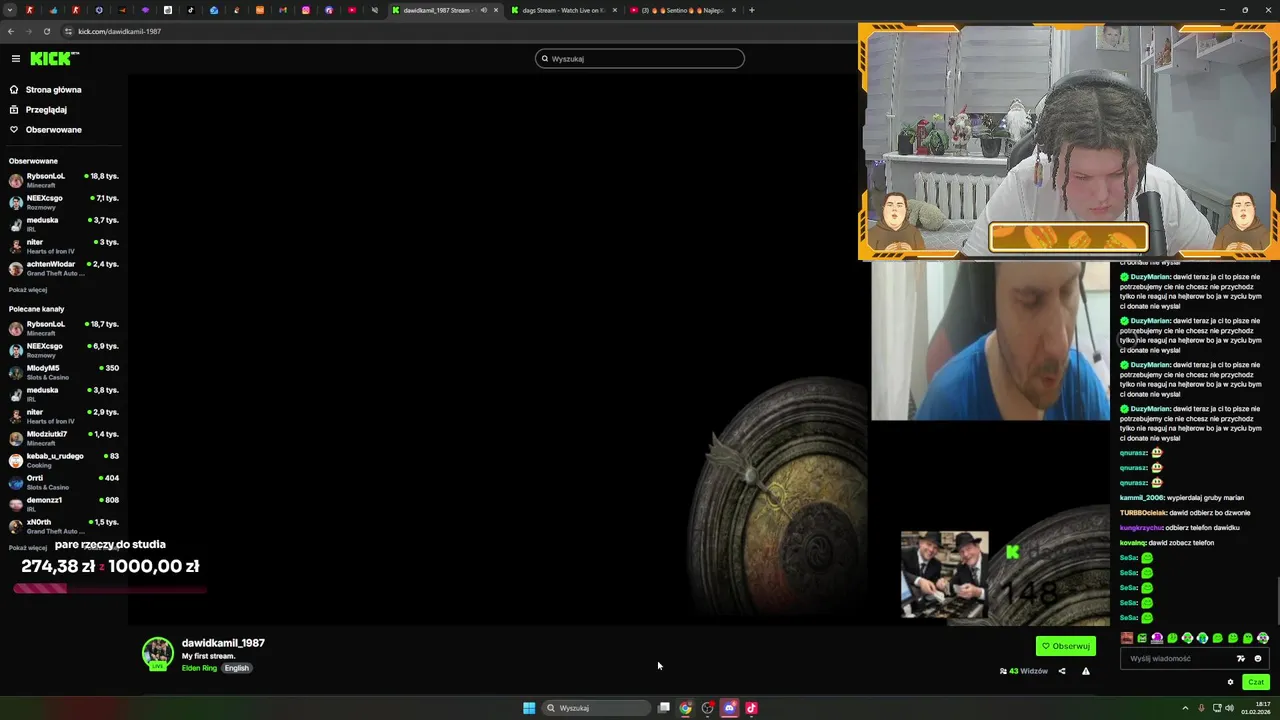Reload the page with refresh icon
The width and height of the screenshot is (1280, 720).
(47, 31)
